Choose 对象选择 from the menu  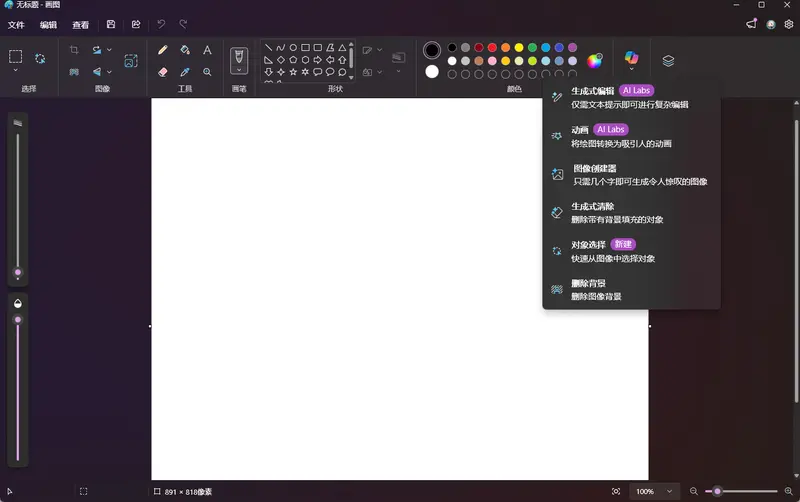(632, 251)
